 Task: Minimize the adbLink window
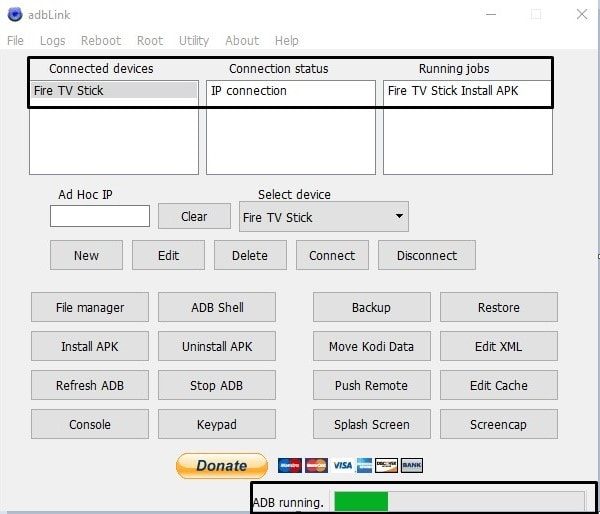pos(491,15)
